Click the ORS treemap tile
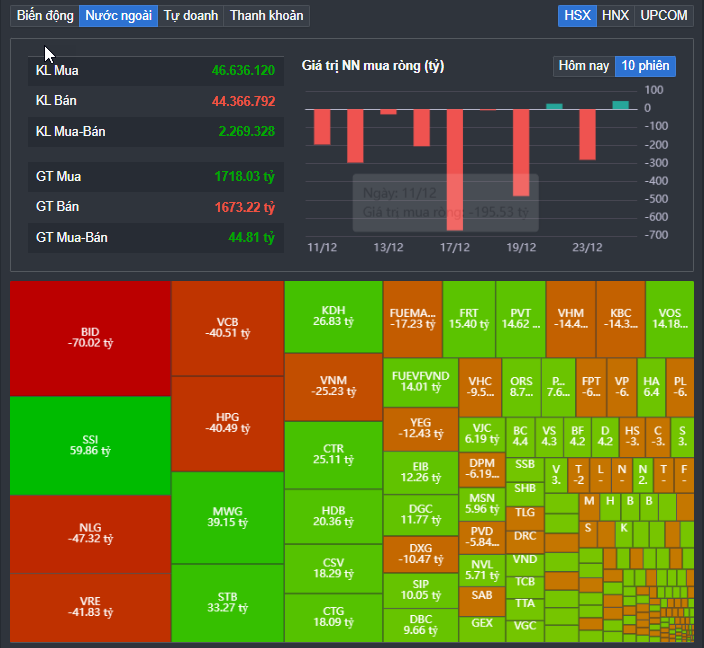This screenshot has height=648, width=704. [x=521, y=387]
